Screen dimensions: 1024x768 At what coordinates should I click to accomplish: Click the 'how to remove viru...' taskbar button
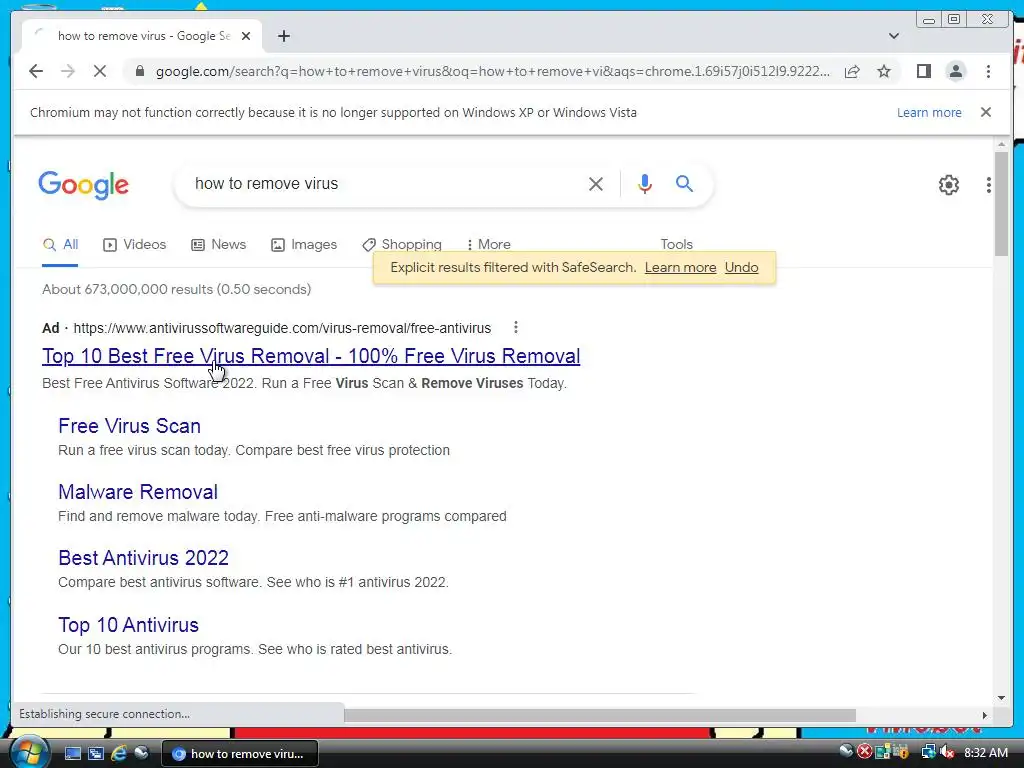click(x=240, y=754)
